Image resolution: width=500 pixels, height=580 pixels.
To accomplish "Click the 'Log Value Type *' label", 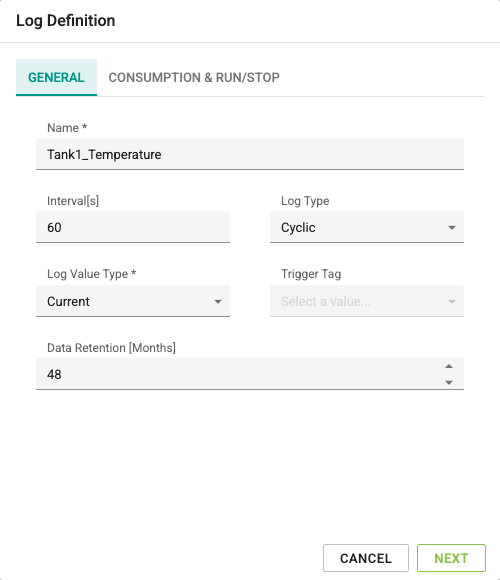I will (91, 274).
